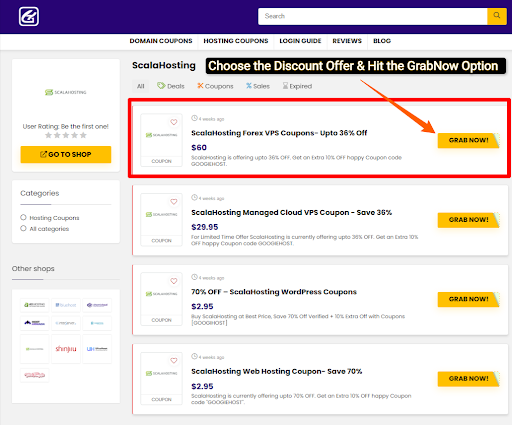Open 70% OFF ScalaHosting WordPress Coupons title

click(x=274, y=292)
